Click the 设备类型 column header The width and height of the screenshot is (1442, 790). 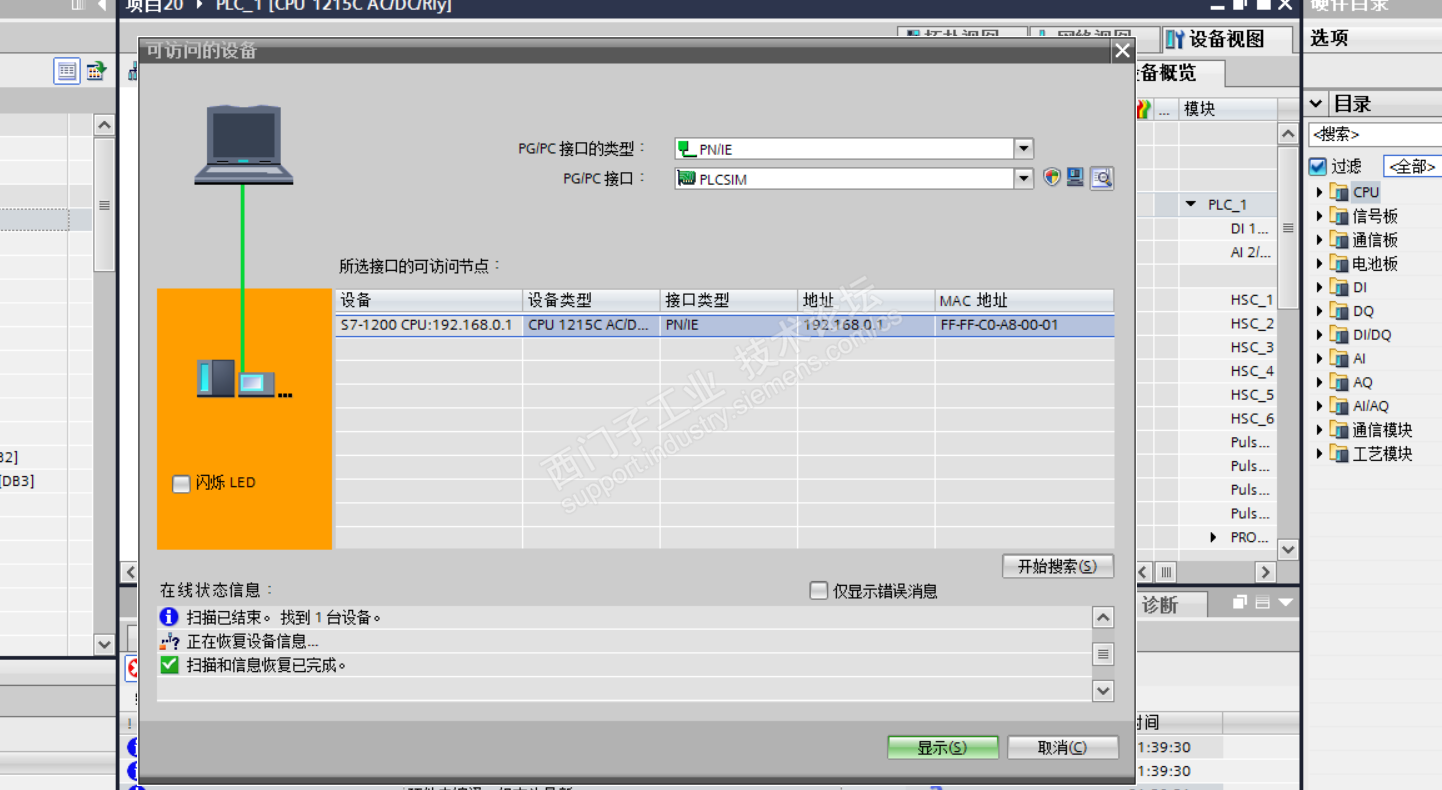point(591,300)
